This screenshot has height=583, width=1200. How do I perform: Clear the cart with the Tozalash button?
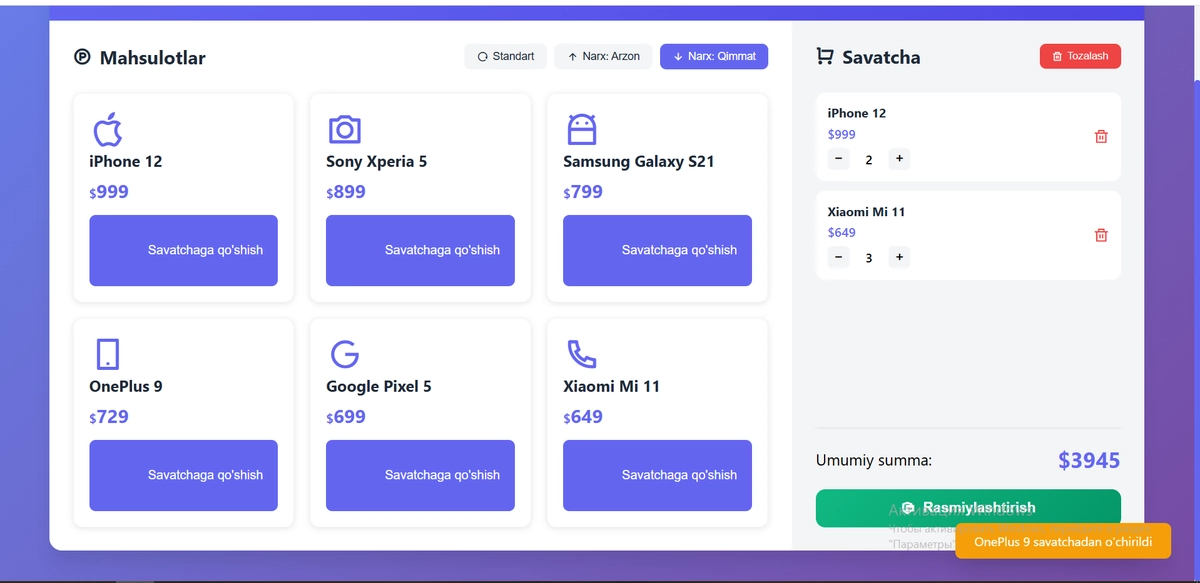coord(1080,56)
